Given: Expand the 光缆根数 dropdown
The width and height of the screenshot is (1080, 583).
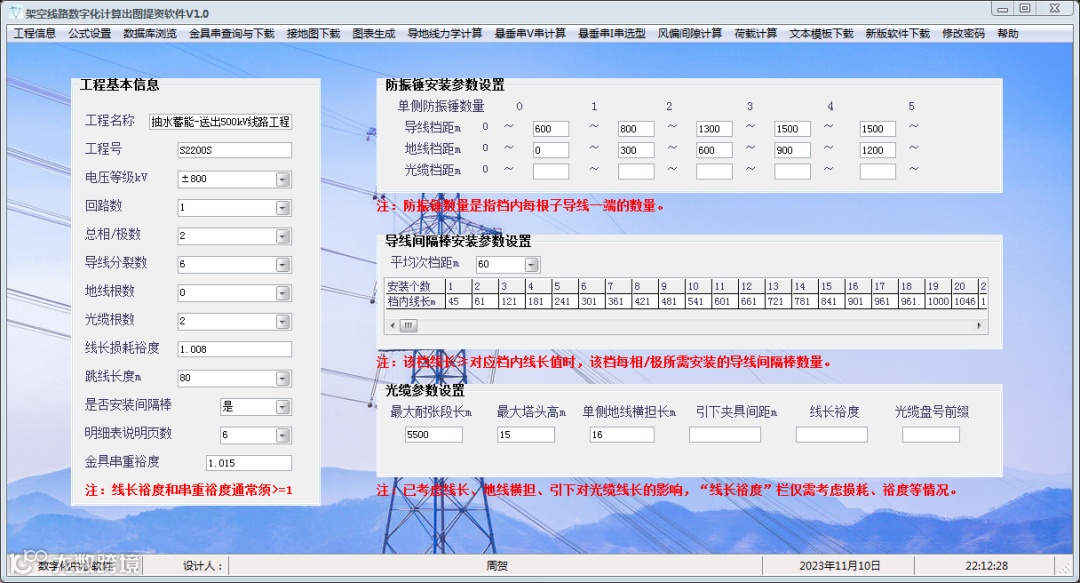Looking at the screenshot, I should [282, 322].
